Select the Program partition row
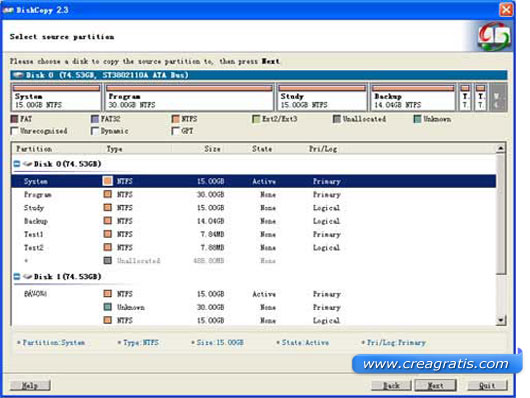This screenshot has width=530, height=398. 254,194
